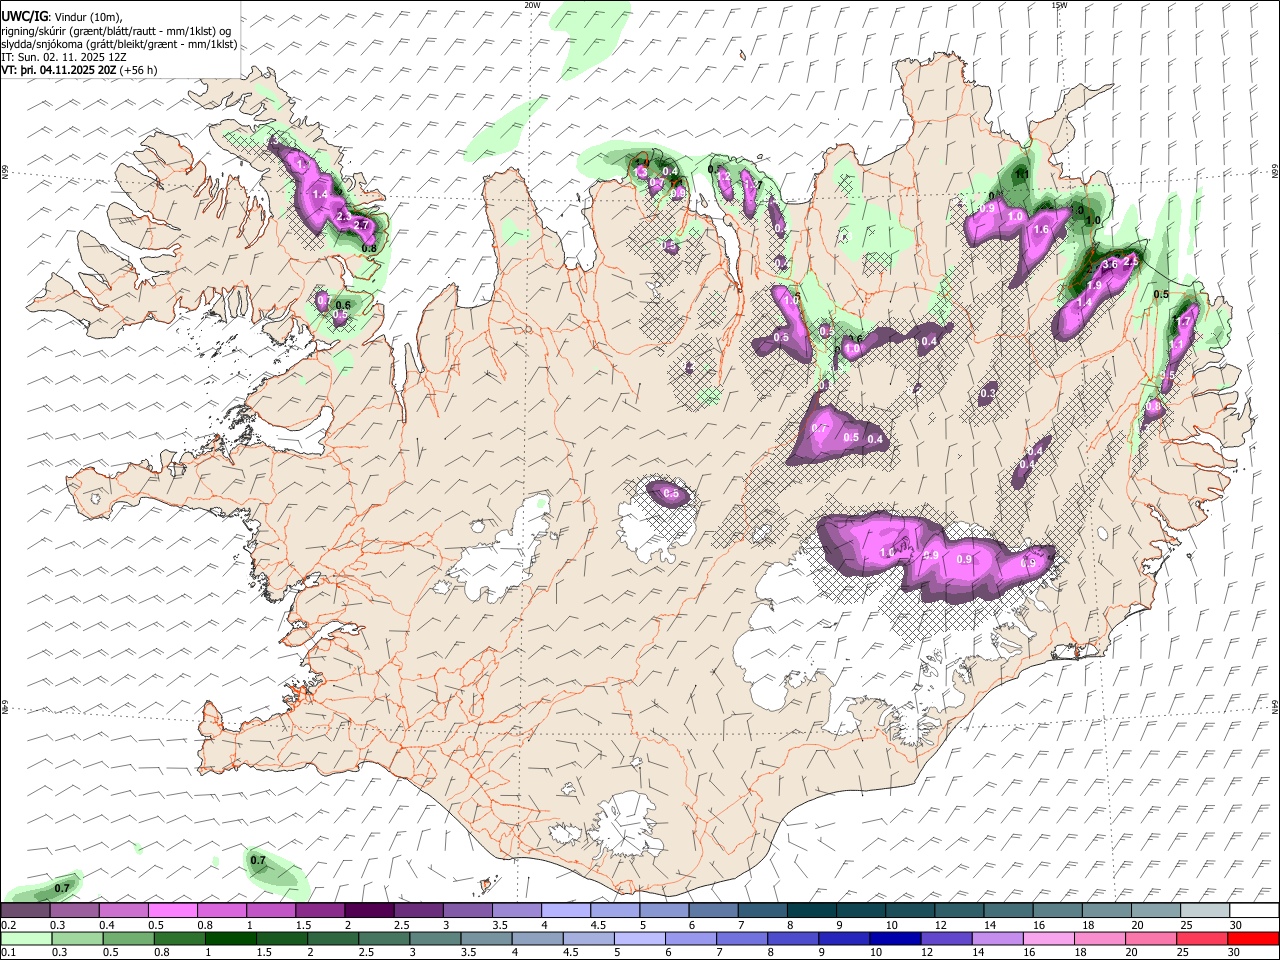Viewport: 1280px width, 960px height.
Task: Select the upper legend swatch labeled 16
Action: (x=1056, y=911)
